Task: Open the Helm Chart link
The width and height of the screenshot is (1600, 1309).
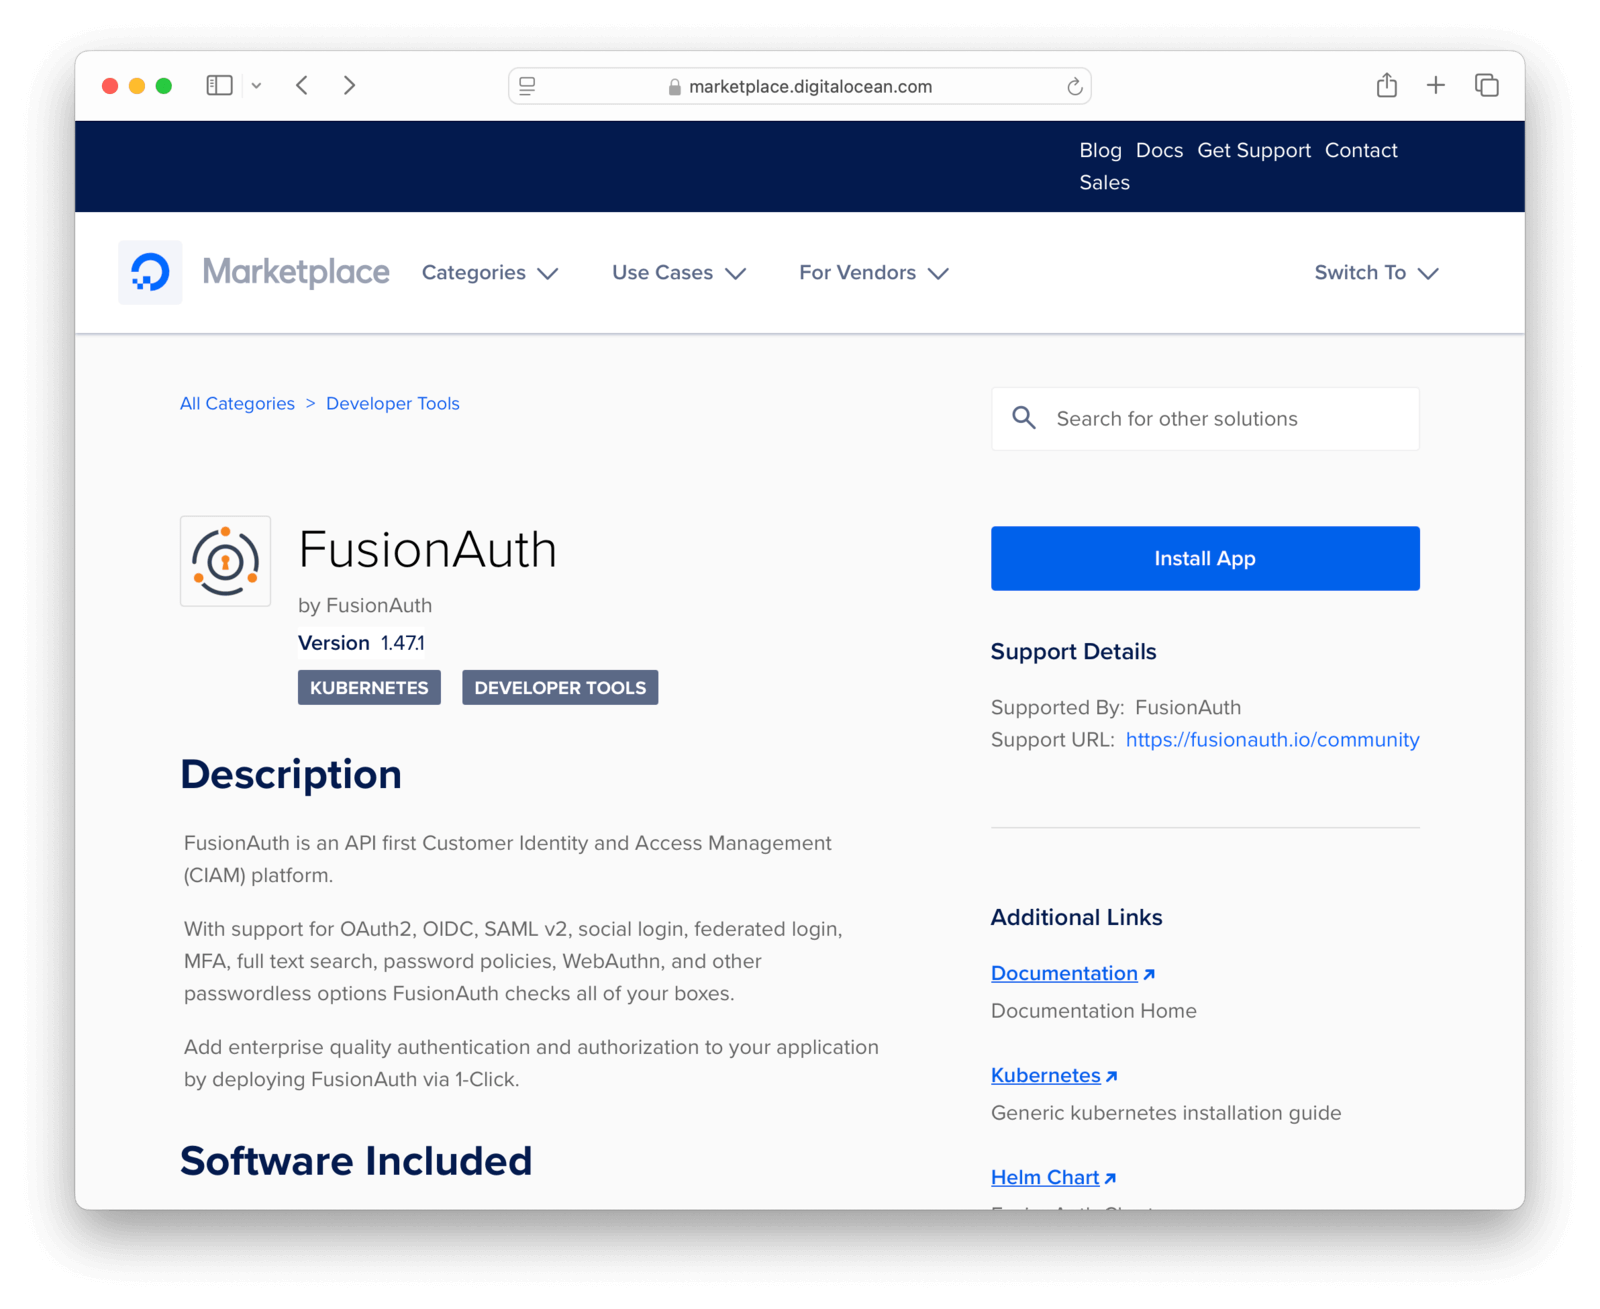Action: coord(1046,1177)
